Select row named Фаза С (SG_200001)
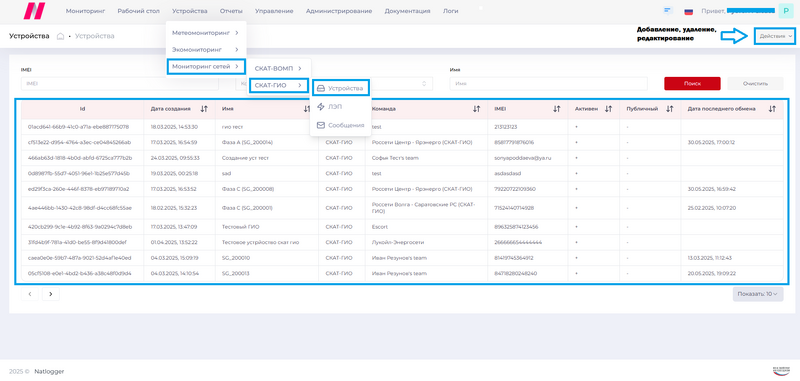The image size is (800, 381). [x=402, y=208]
